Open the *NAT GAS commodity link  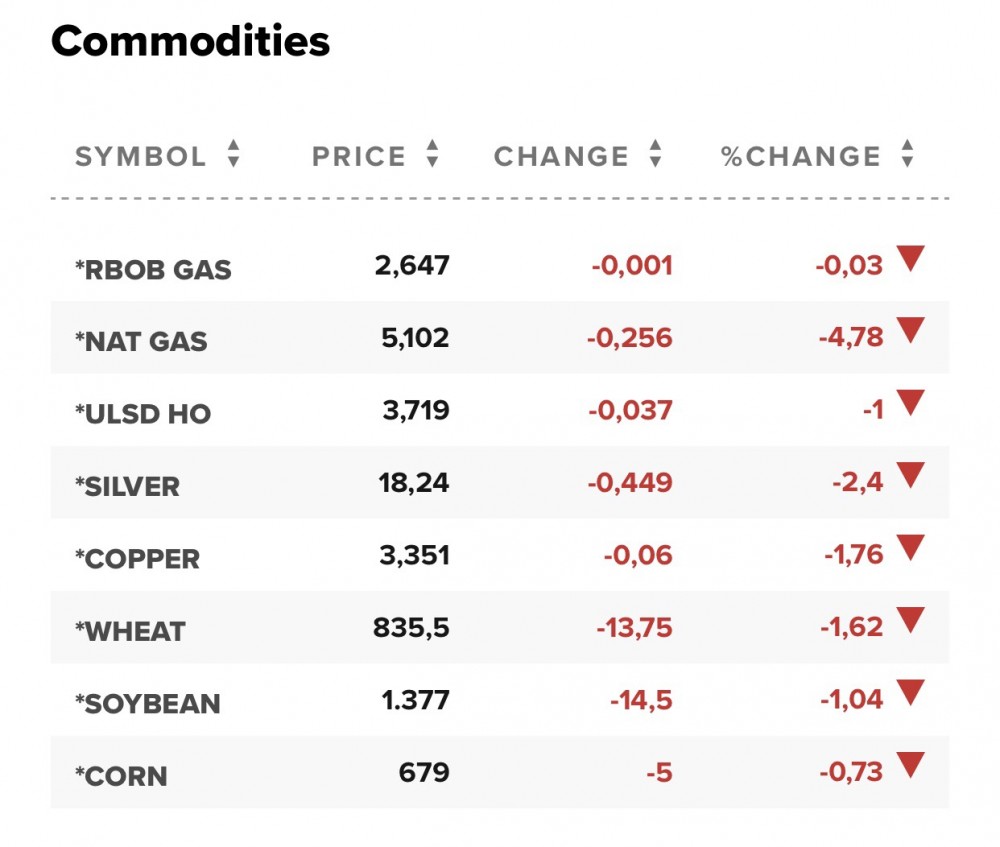141,342
